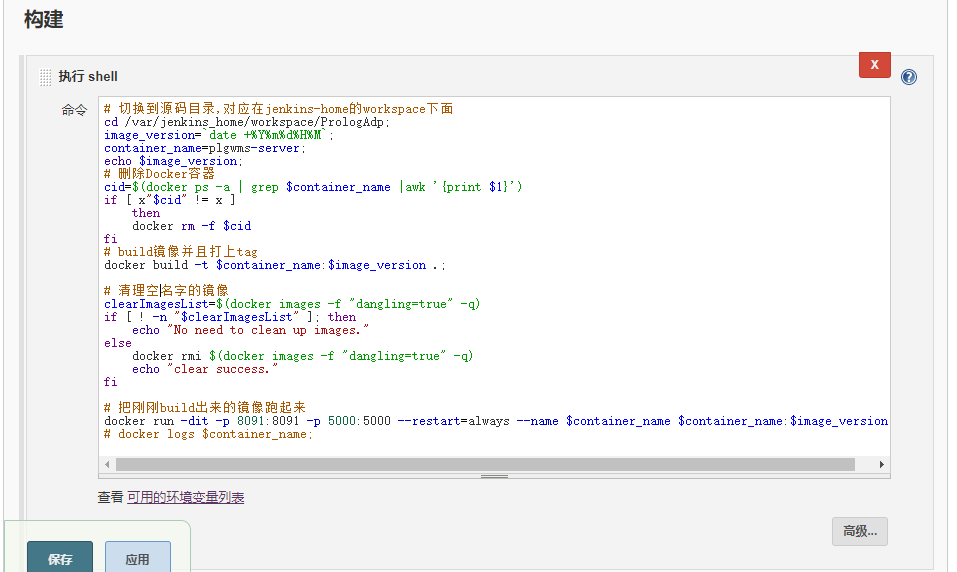Click the 'docker rm -f $cid' line
Viewport: 957px width, 572px height.
click(192, 226)
